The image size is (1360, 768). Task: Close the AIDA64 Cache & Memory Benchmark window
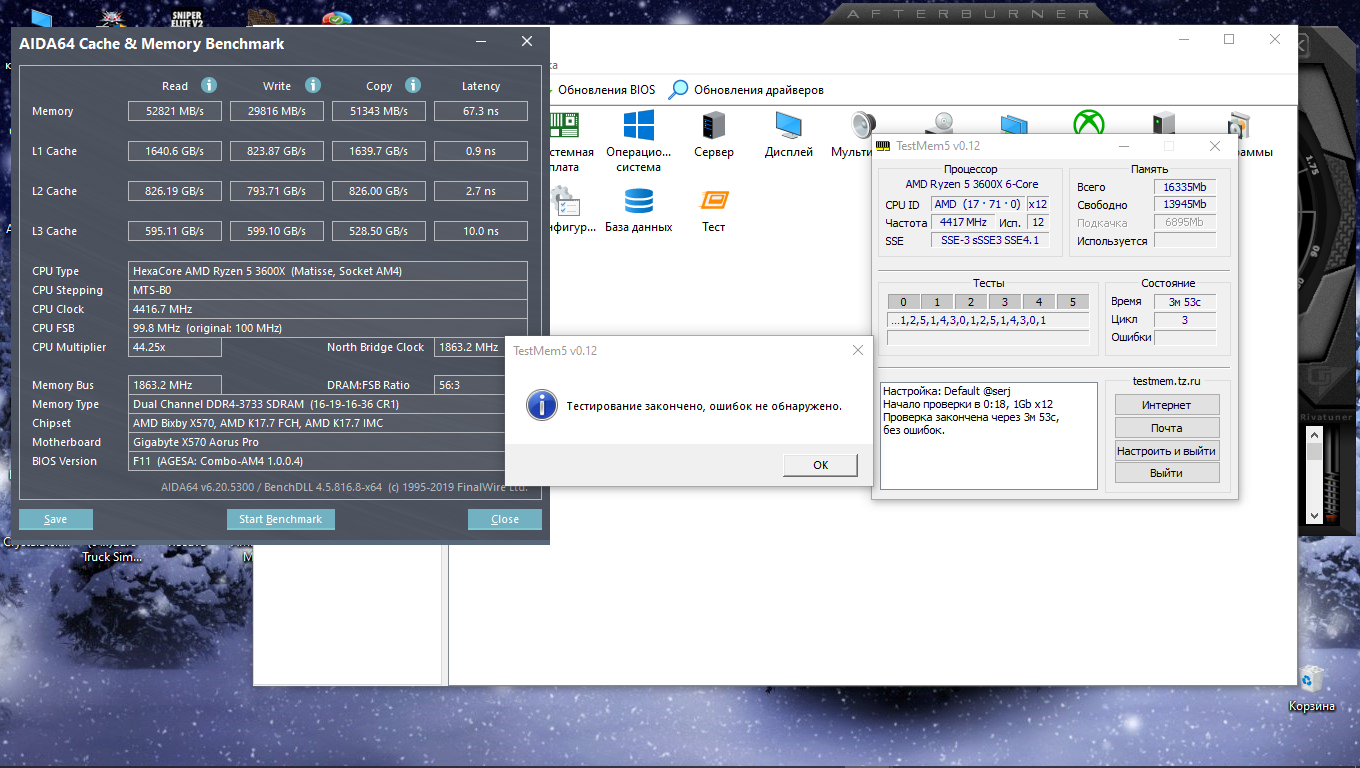527,42
